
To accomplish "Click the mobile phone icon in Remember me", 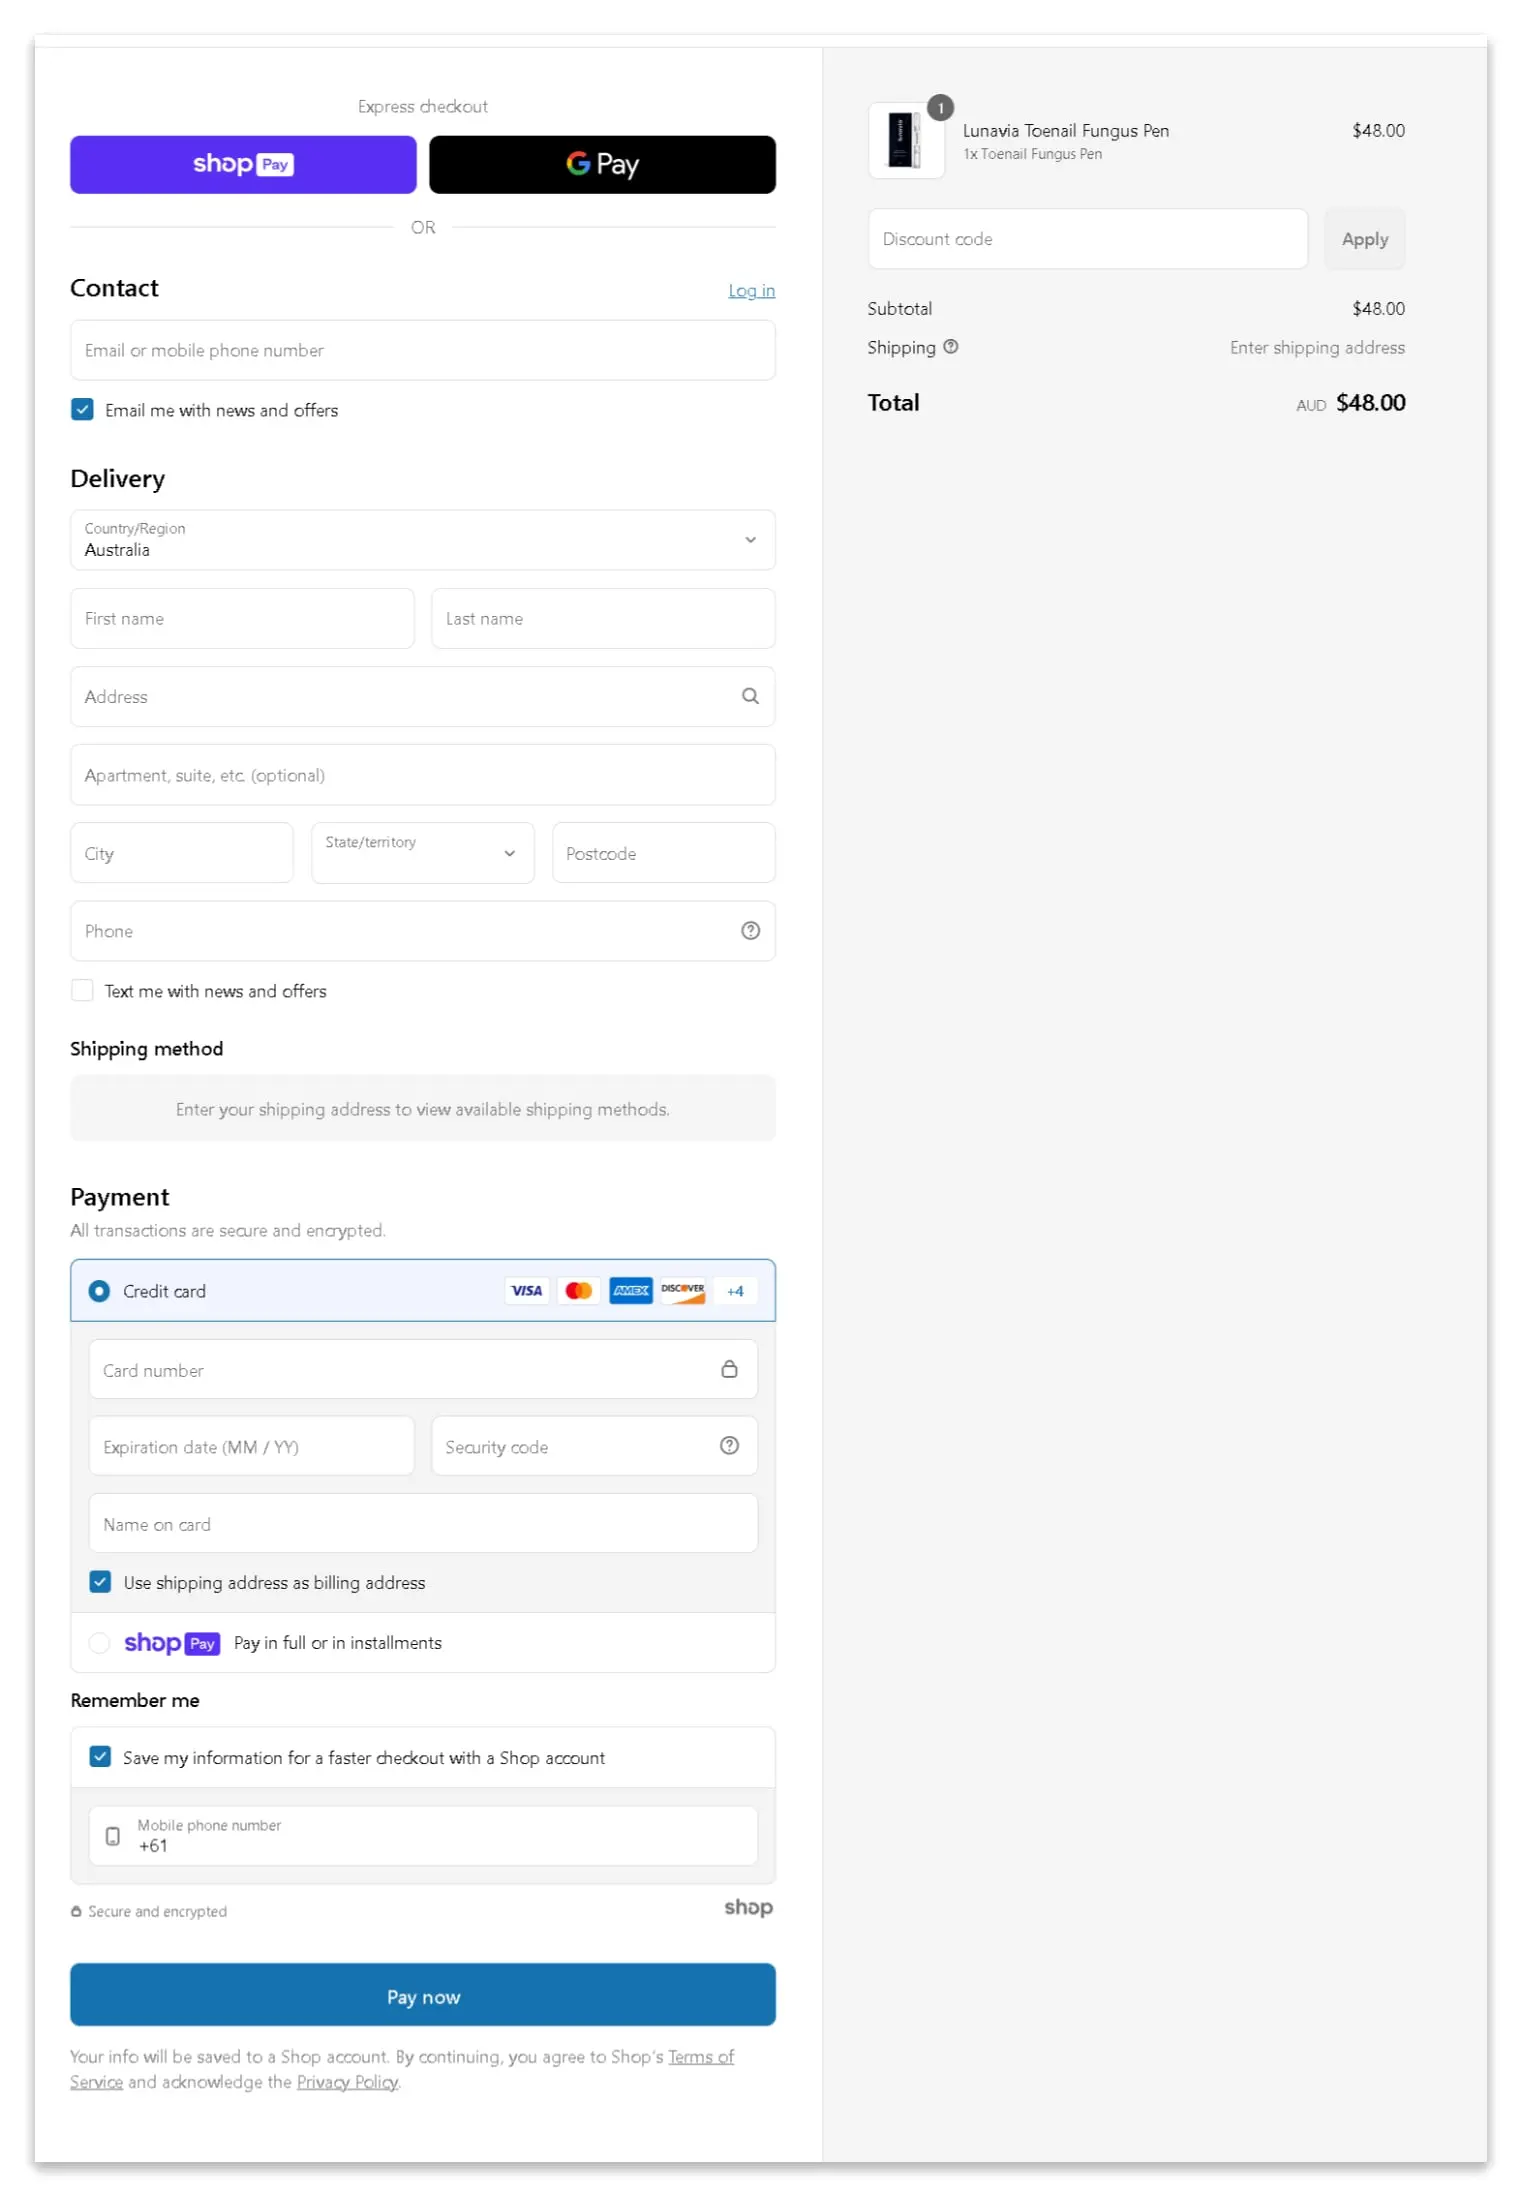I will tap(113, 1836).
